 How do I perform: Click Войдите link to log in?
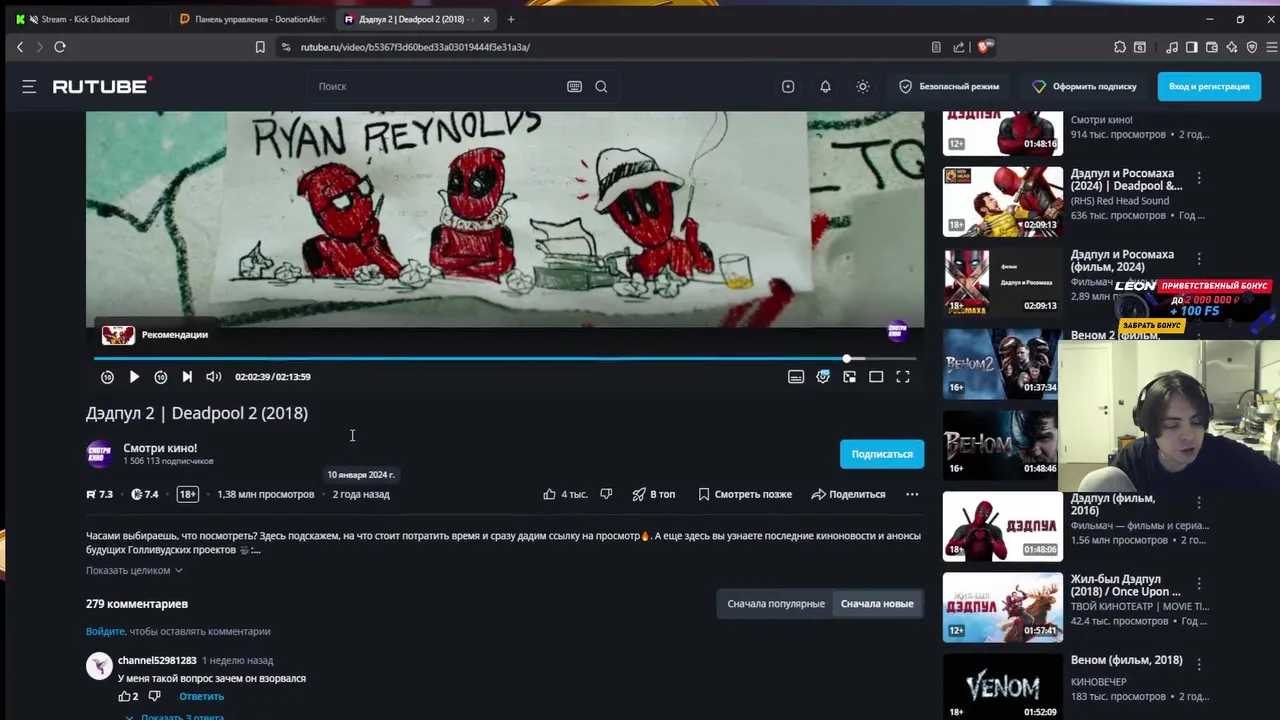(x=105, y=632)
